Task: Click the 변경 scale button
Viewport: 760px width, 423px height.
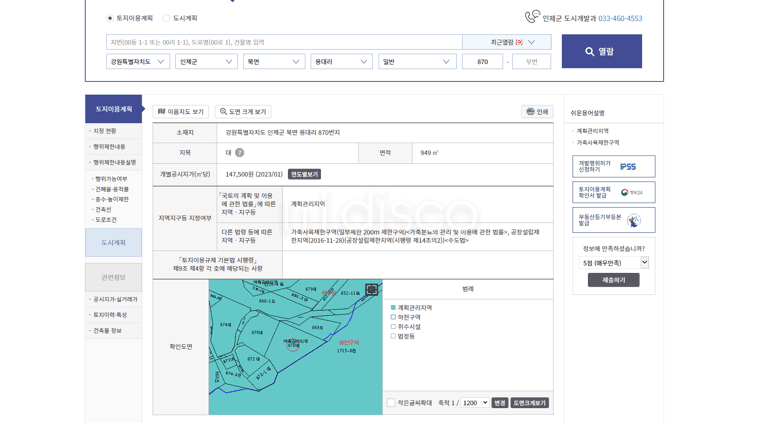Action: point(500,403)
